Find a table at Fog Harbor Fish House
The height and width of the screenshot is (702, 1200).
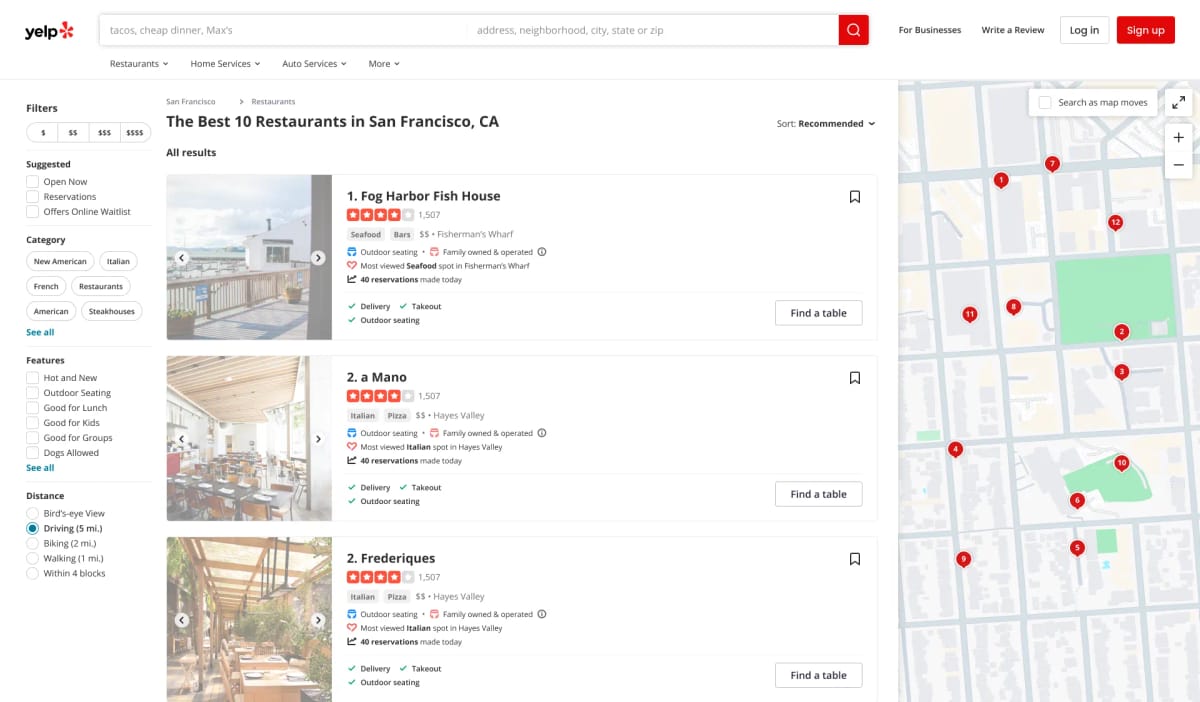click(x=818, y=313)
